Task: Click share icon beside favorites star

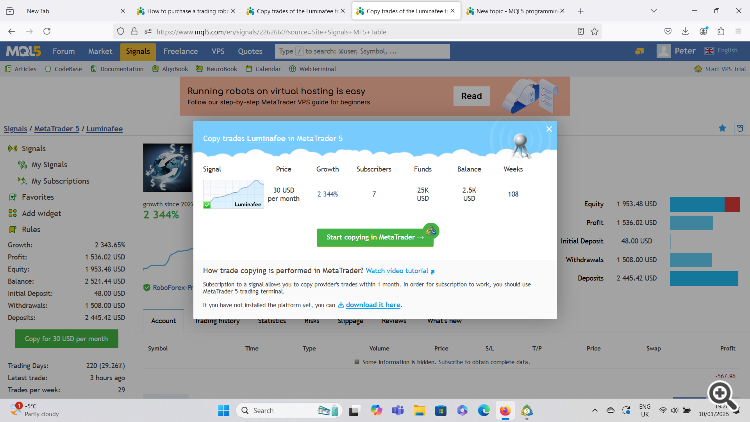Action: tap(740, 128)
